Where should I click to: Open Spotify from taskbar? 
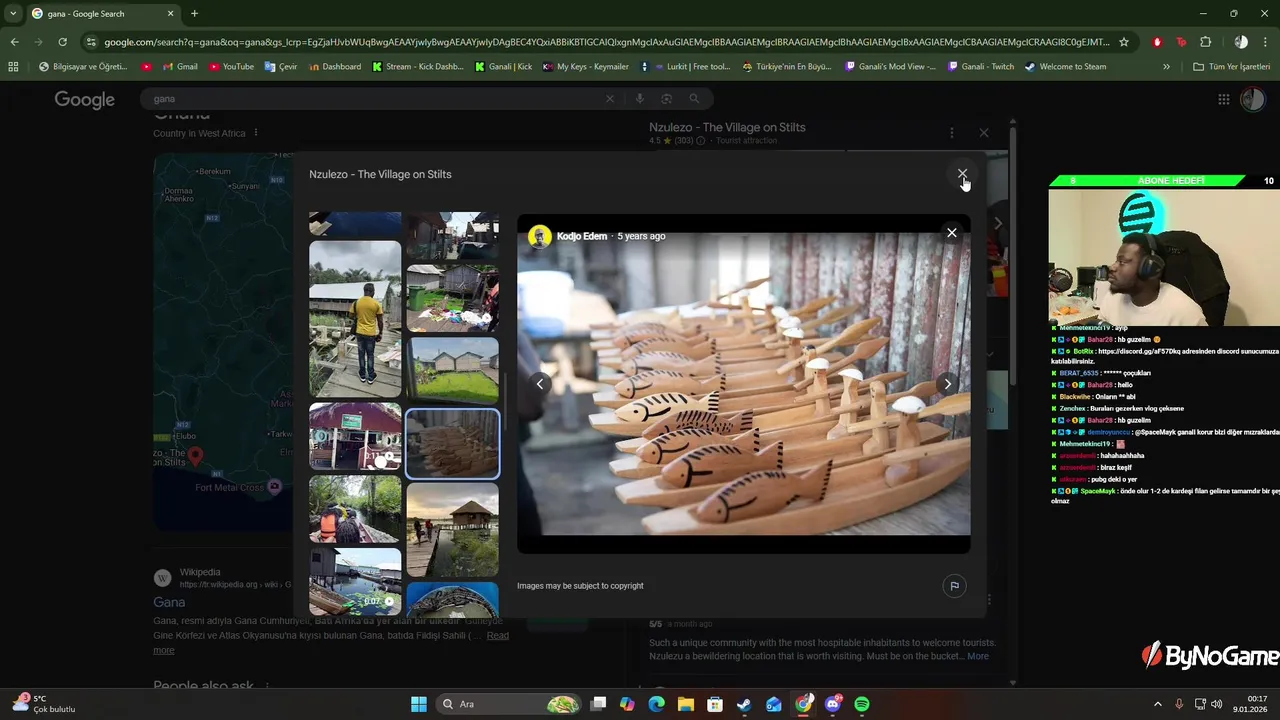tap(862, 704)
